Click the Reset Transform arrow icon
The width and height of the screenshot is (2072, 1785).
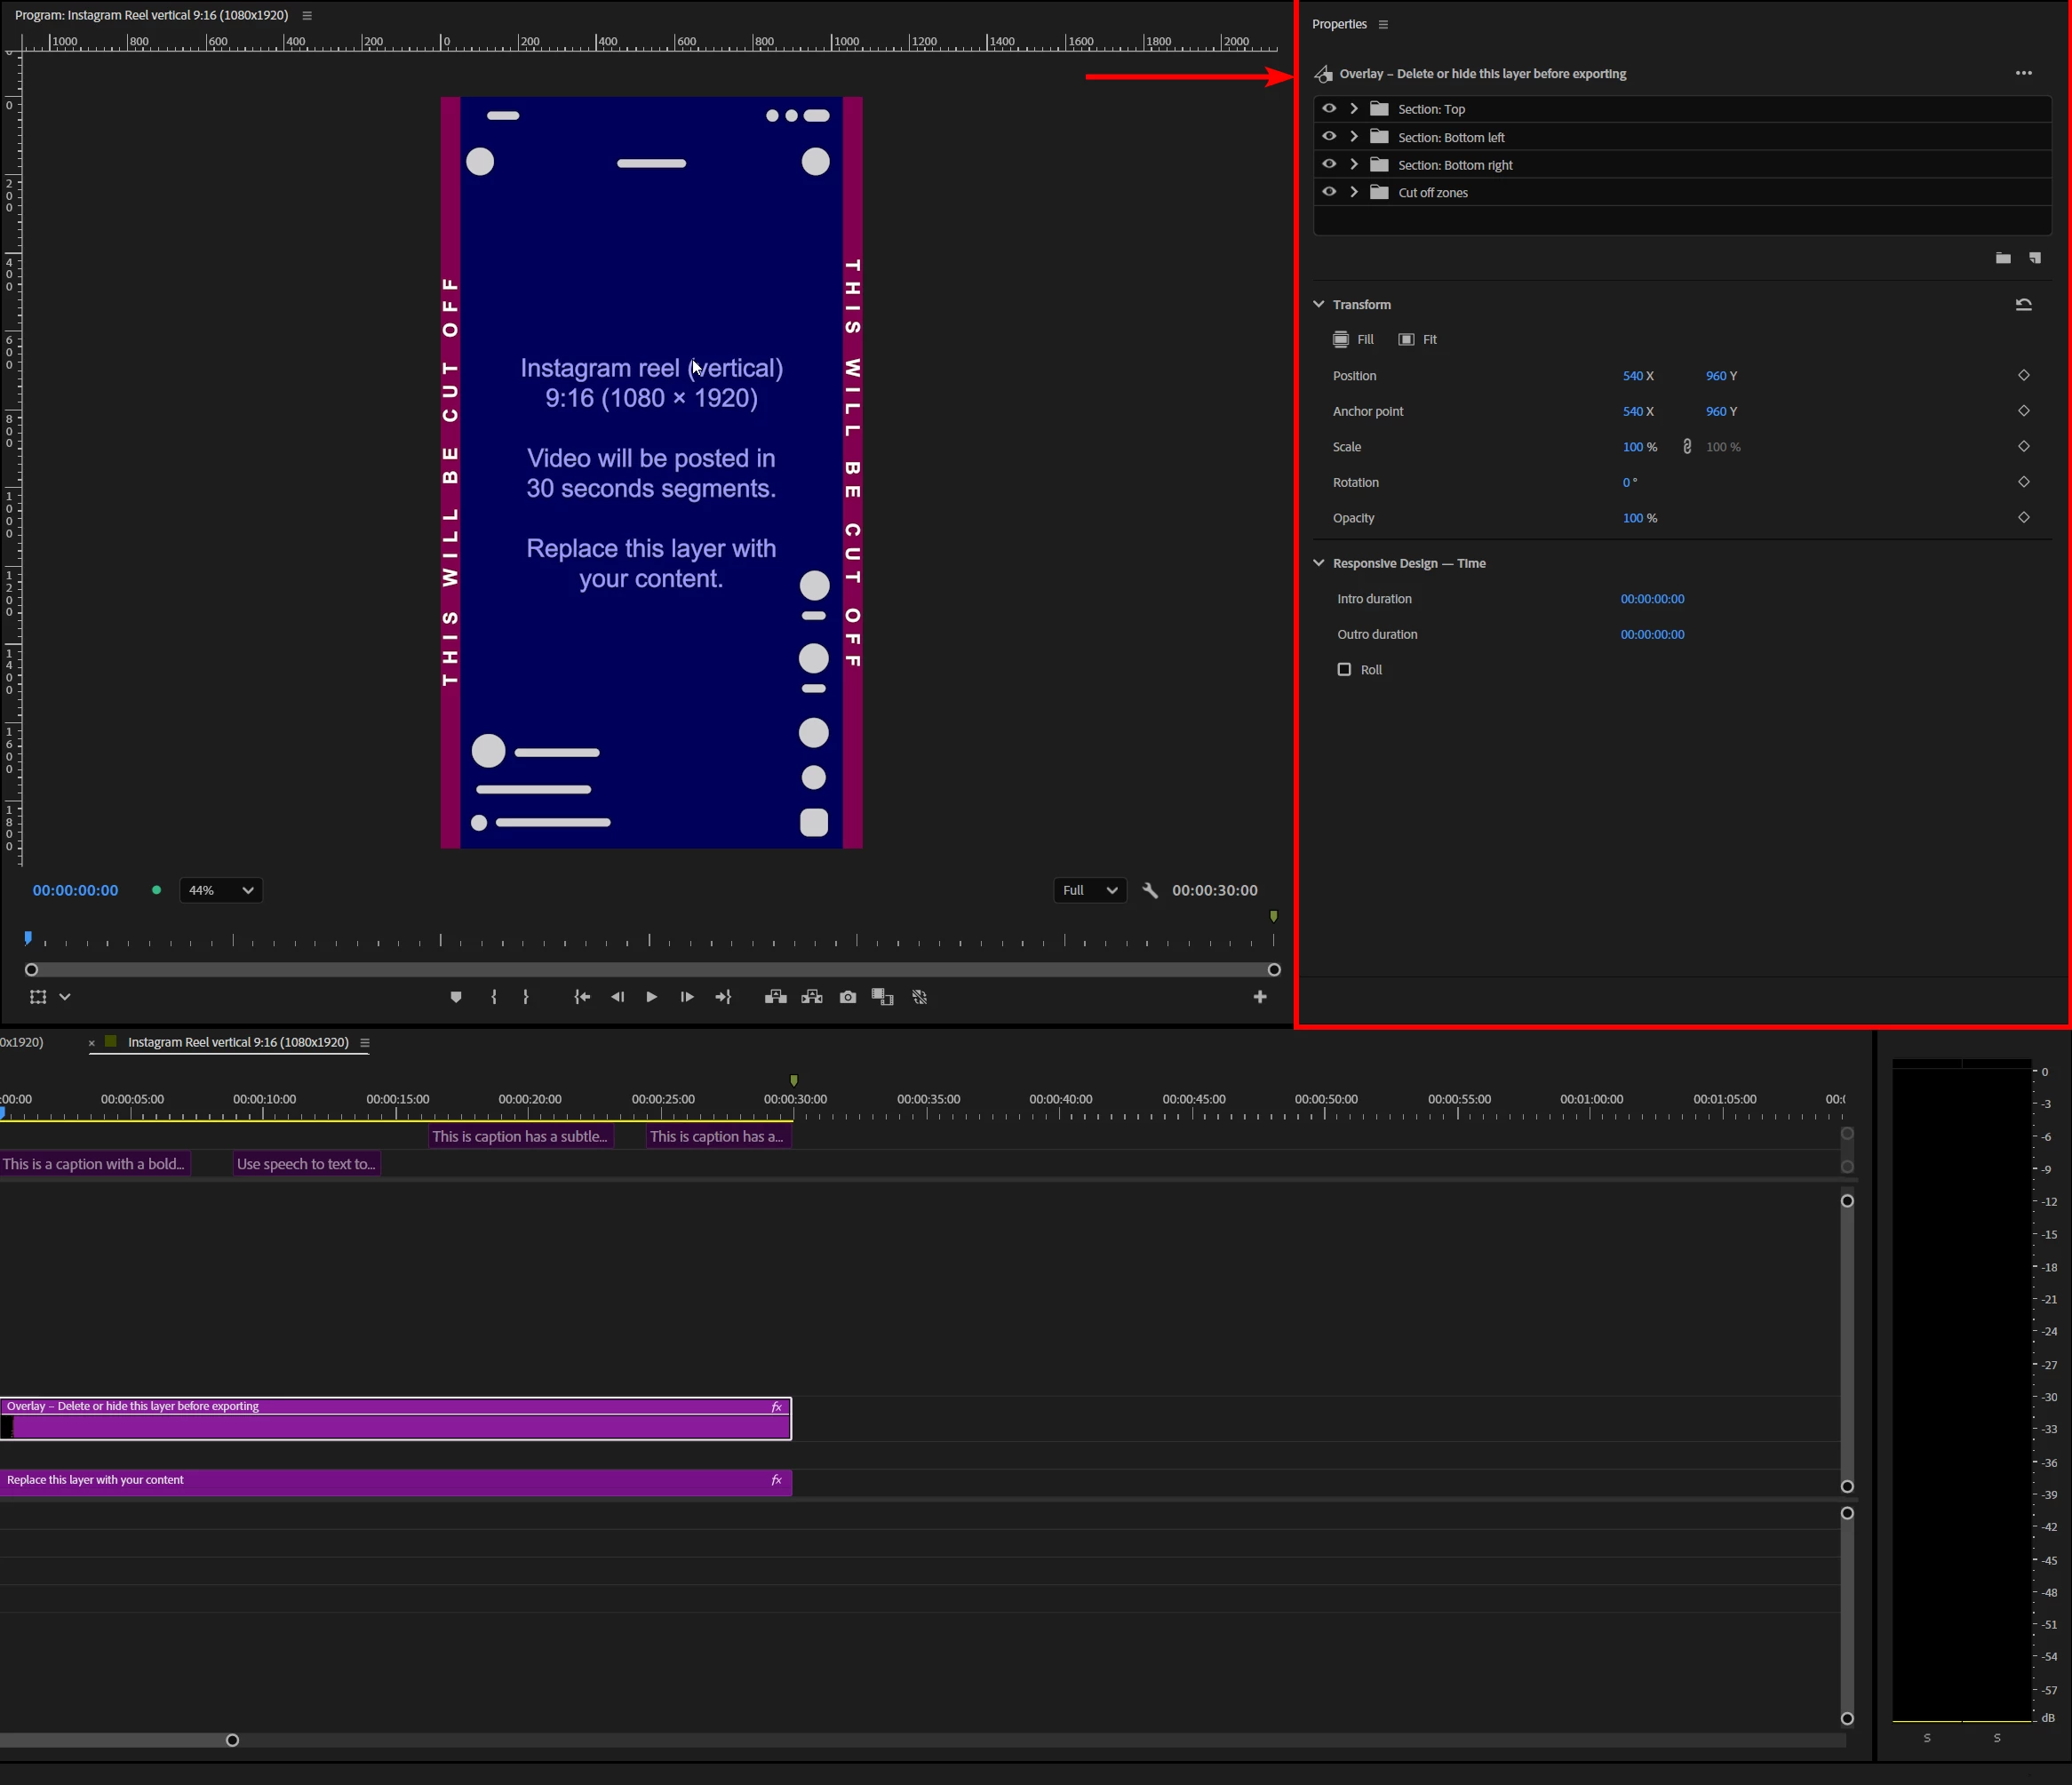(x=2023, y=304)
